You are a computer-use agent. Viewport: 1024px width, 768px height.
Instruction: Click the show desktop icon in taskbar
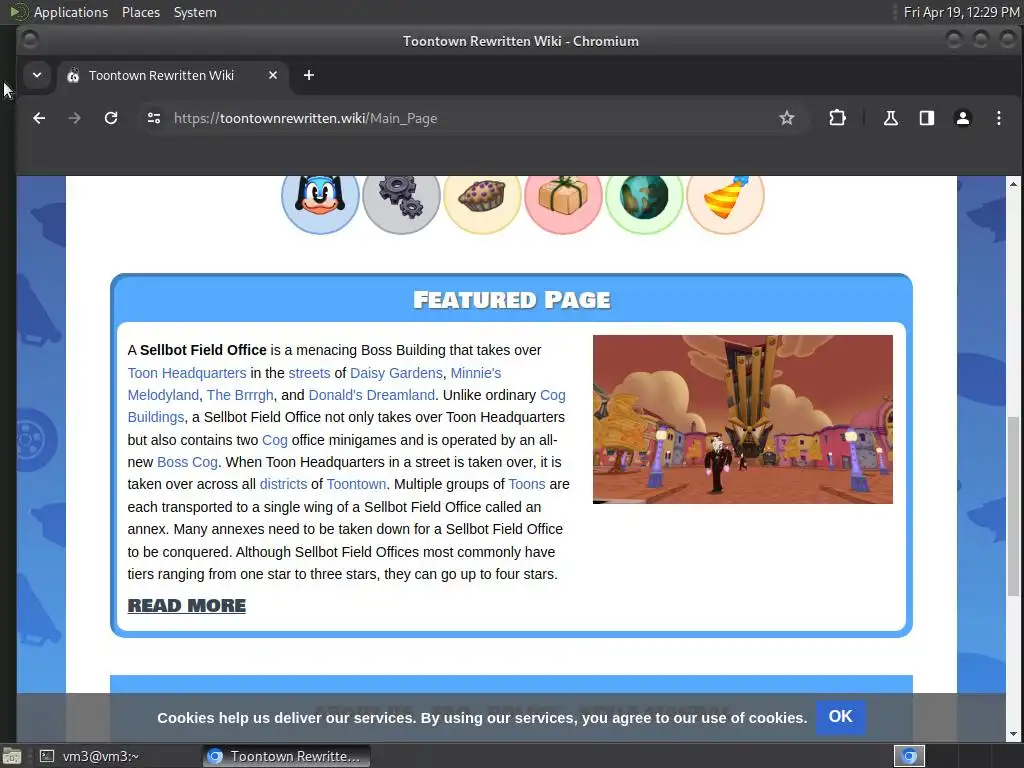point(12,756)
